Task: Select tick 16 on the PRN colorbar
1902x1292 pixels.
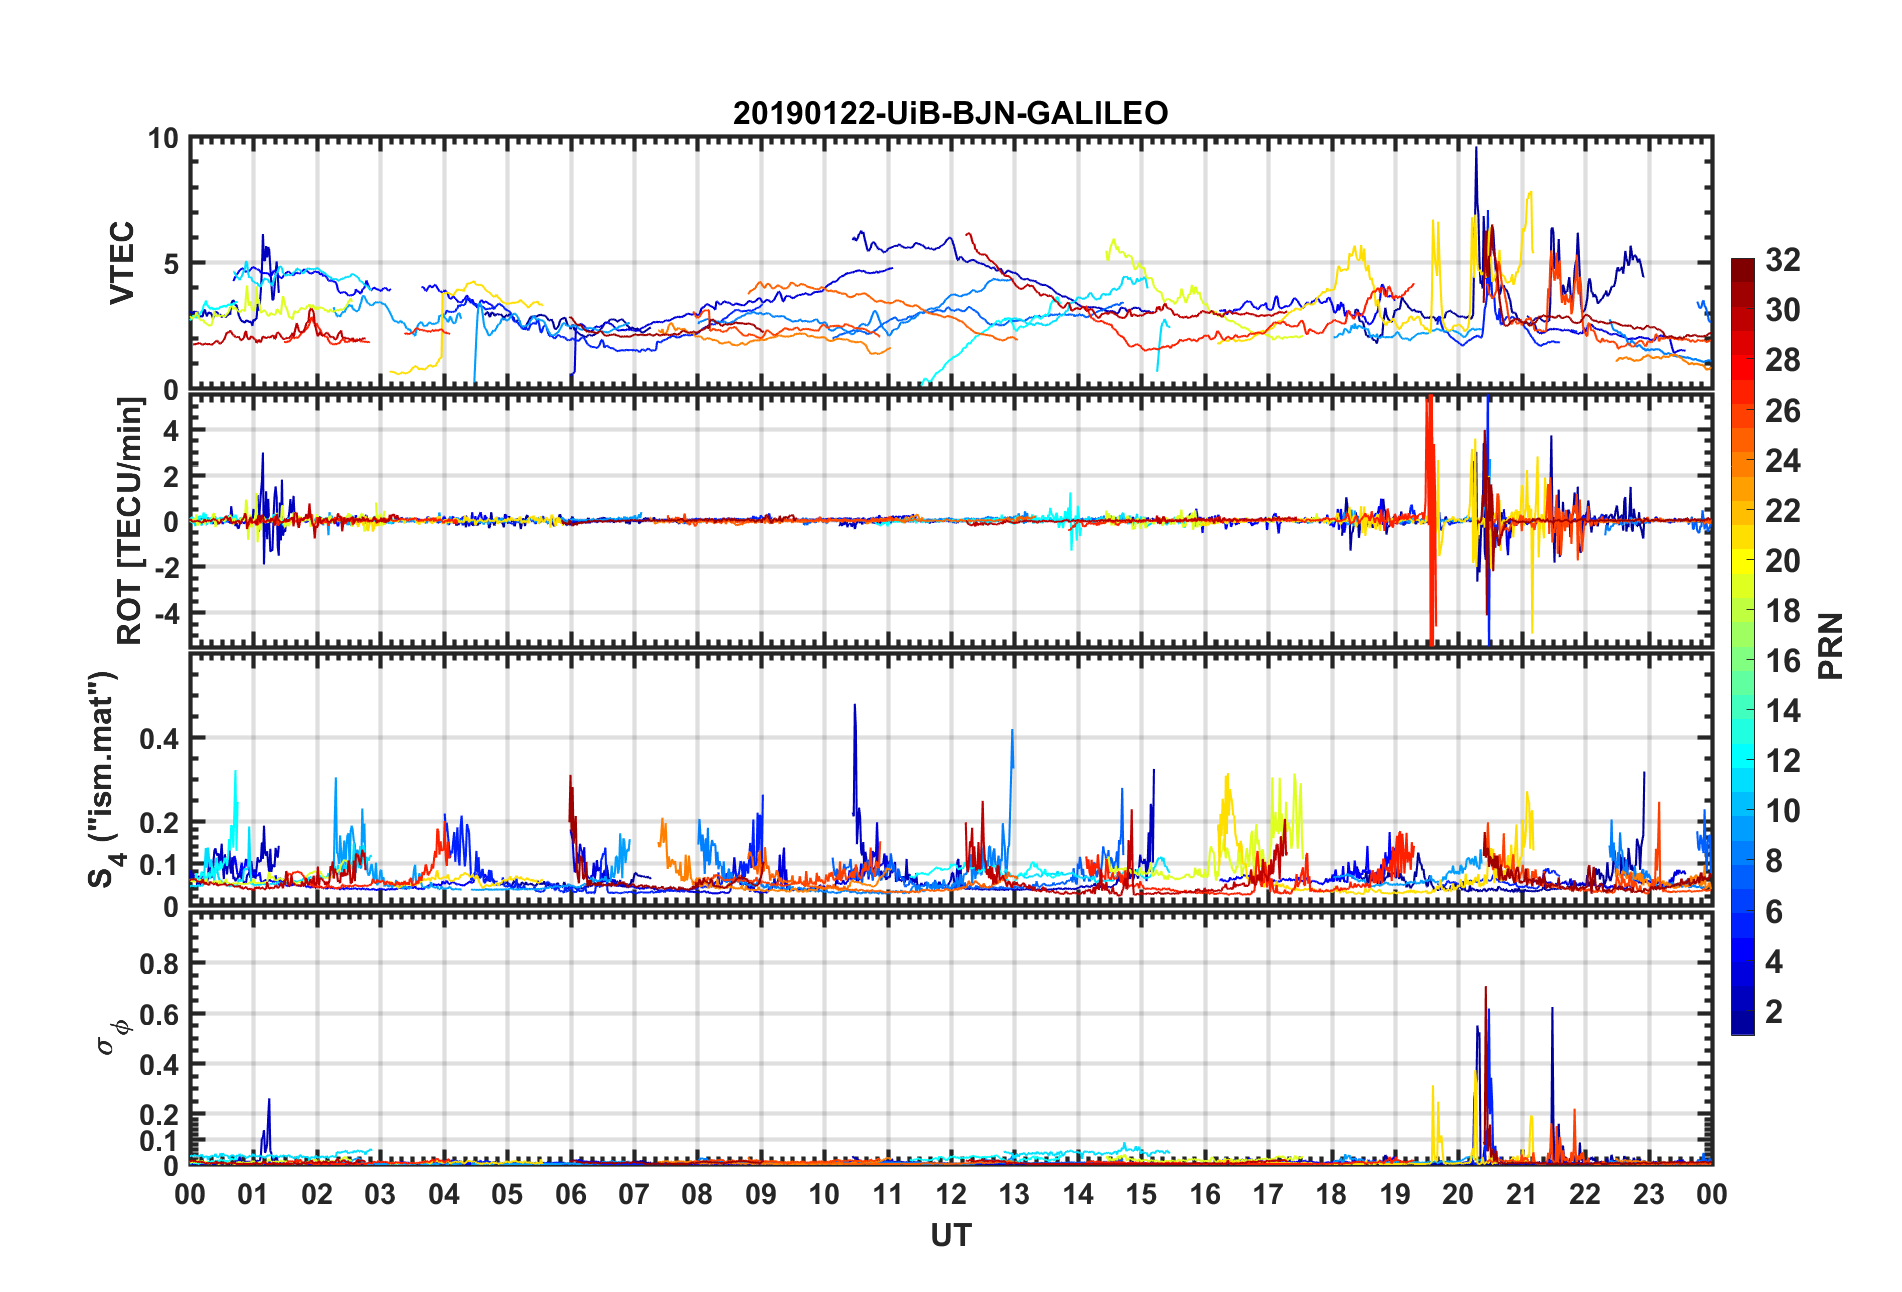Action: [1783, 661]
